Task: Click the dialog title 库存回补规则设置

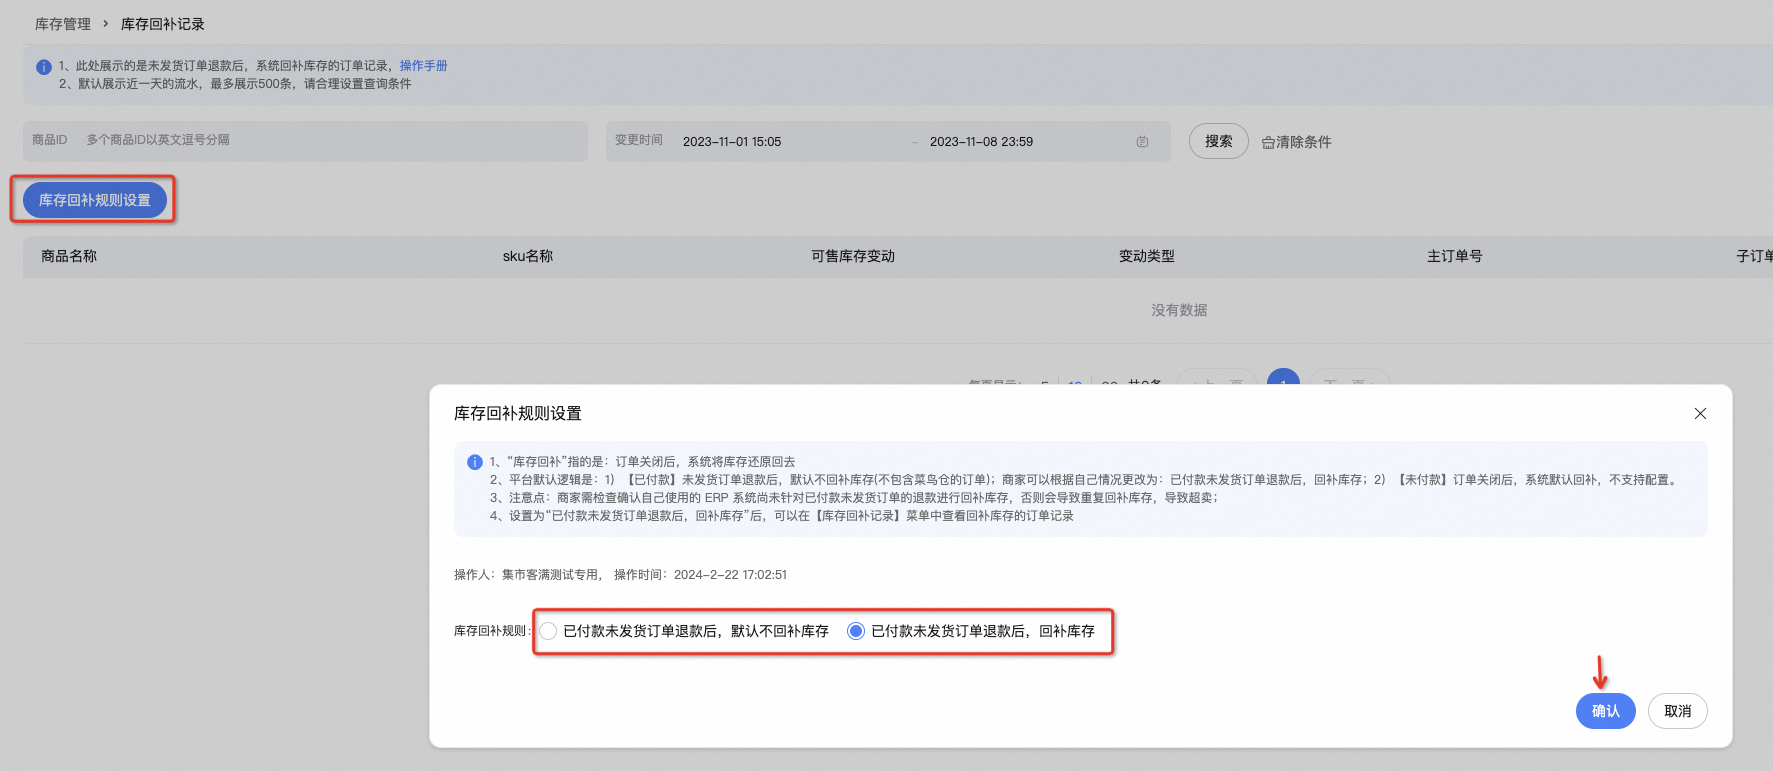Action: (518, 413)
